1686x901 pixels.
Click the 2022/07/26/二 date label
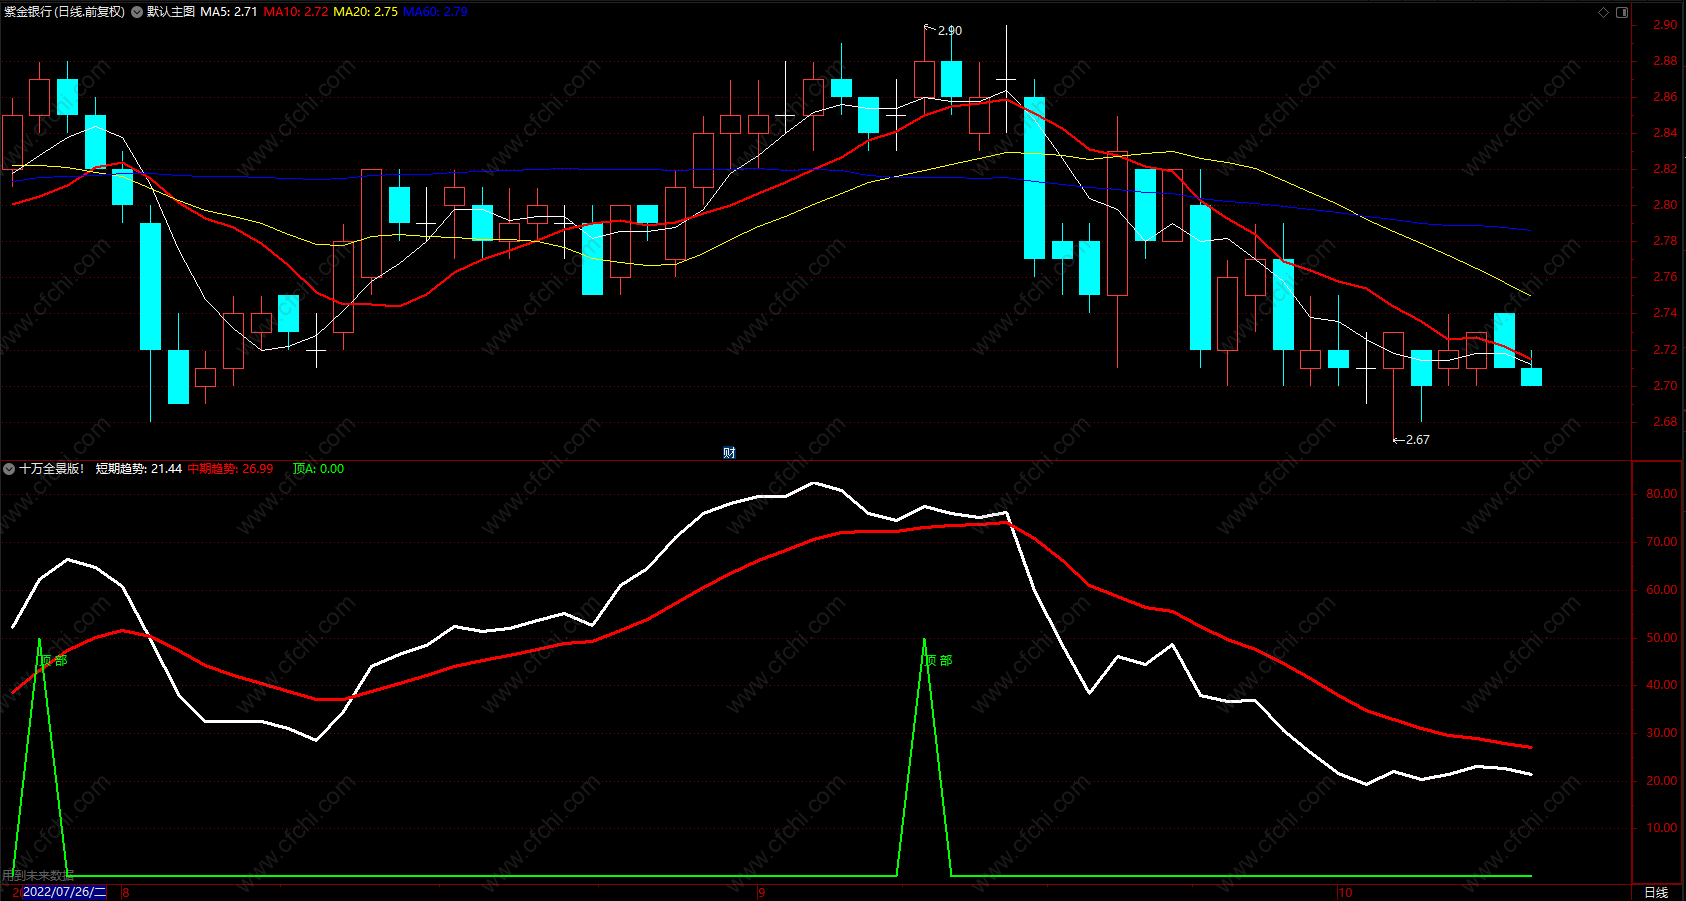[x=64, y=892]
